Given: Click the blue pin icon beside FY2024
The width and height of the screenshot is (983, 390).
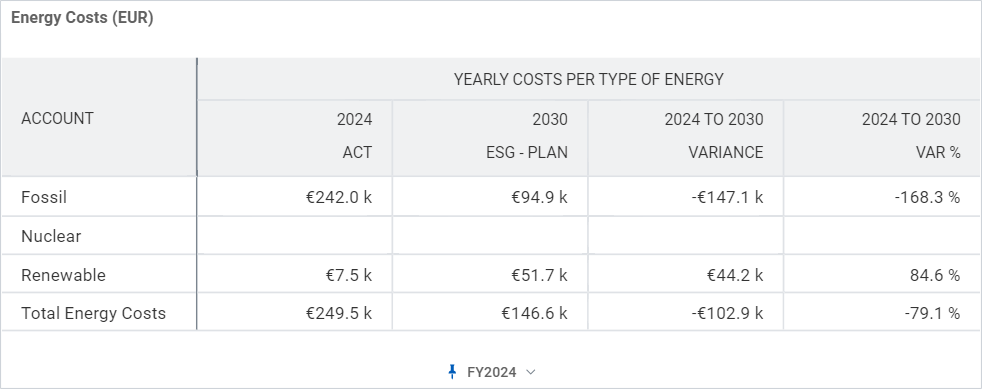Looking at the screenshot, I should click(x=452, y=372).
